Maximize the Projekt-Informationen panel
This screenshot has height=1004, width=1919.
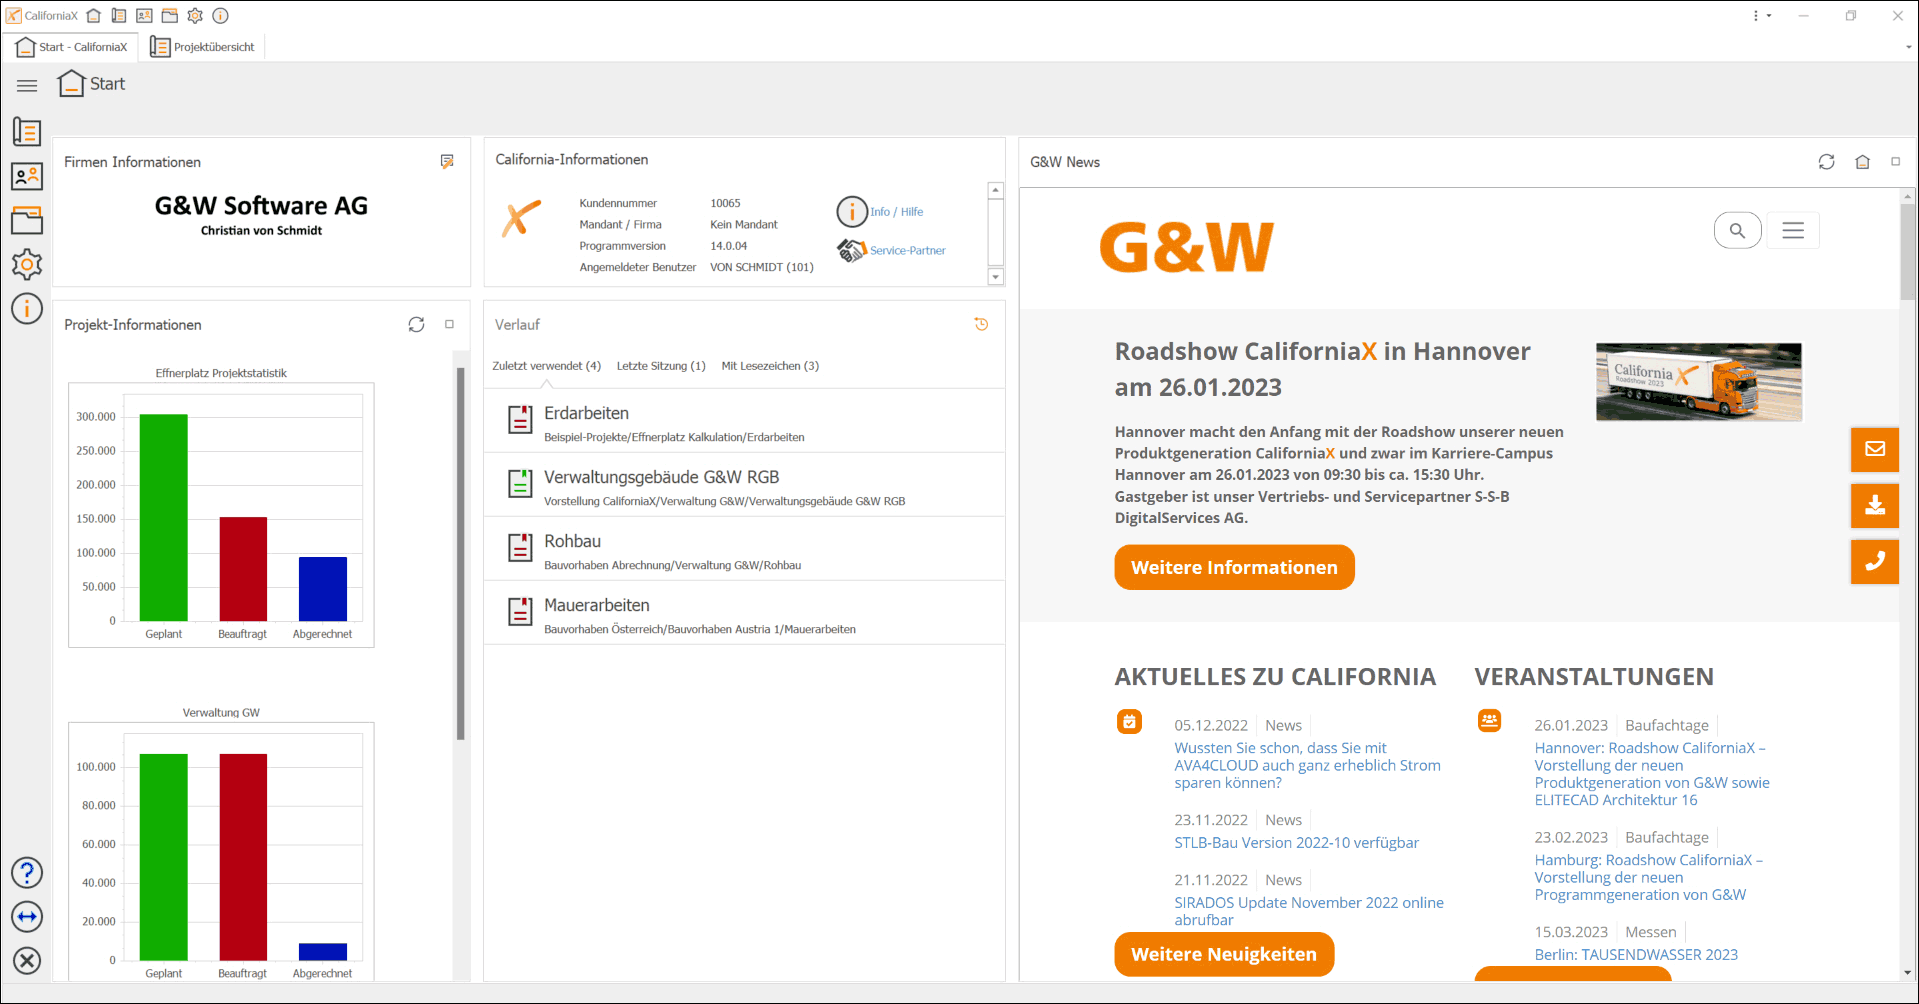pyautogui.click(x=450, y=324)
